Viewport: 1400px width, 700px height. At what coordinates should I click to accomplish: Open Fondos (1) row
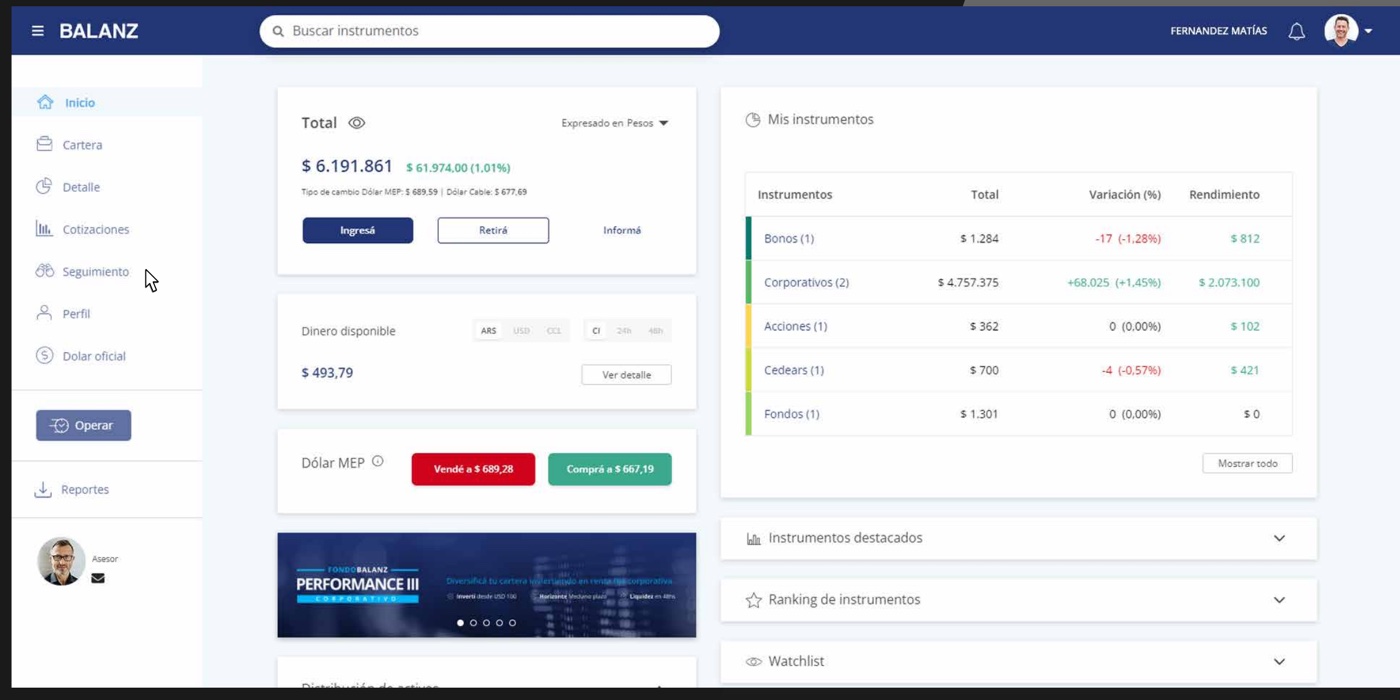click(1019, 414)
